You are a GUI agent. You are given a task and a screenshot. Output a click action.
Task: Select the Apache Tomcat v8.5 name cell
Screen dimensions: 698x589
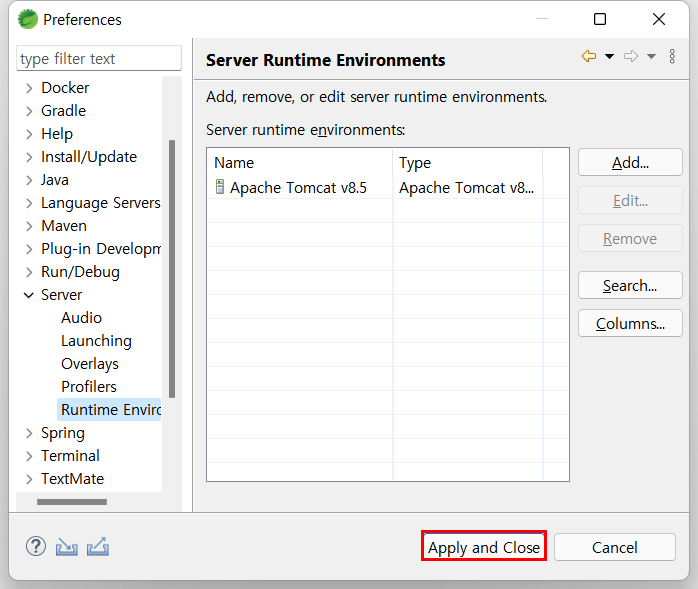click(x=300, y=187)
